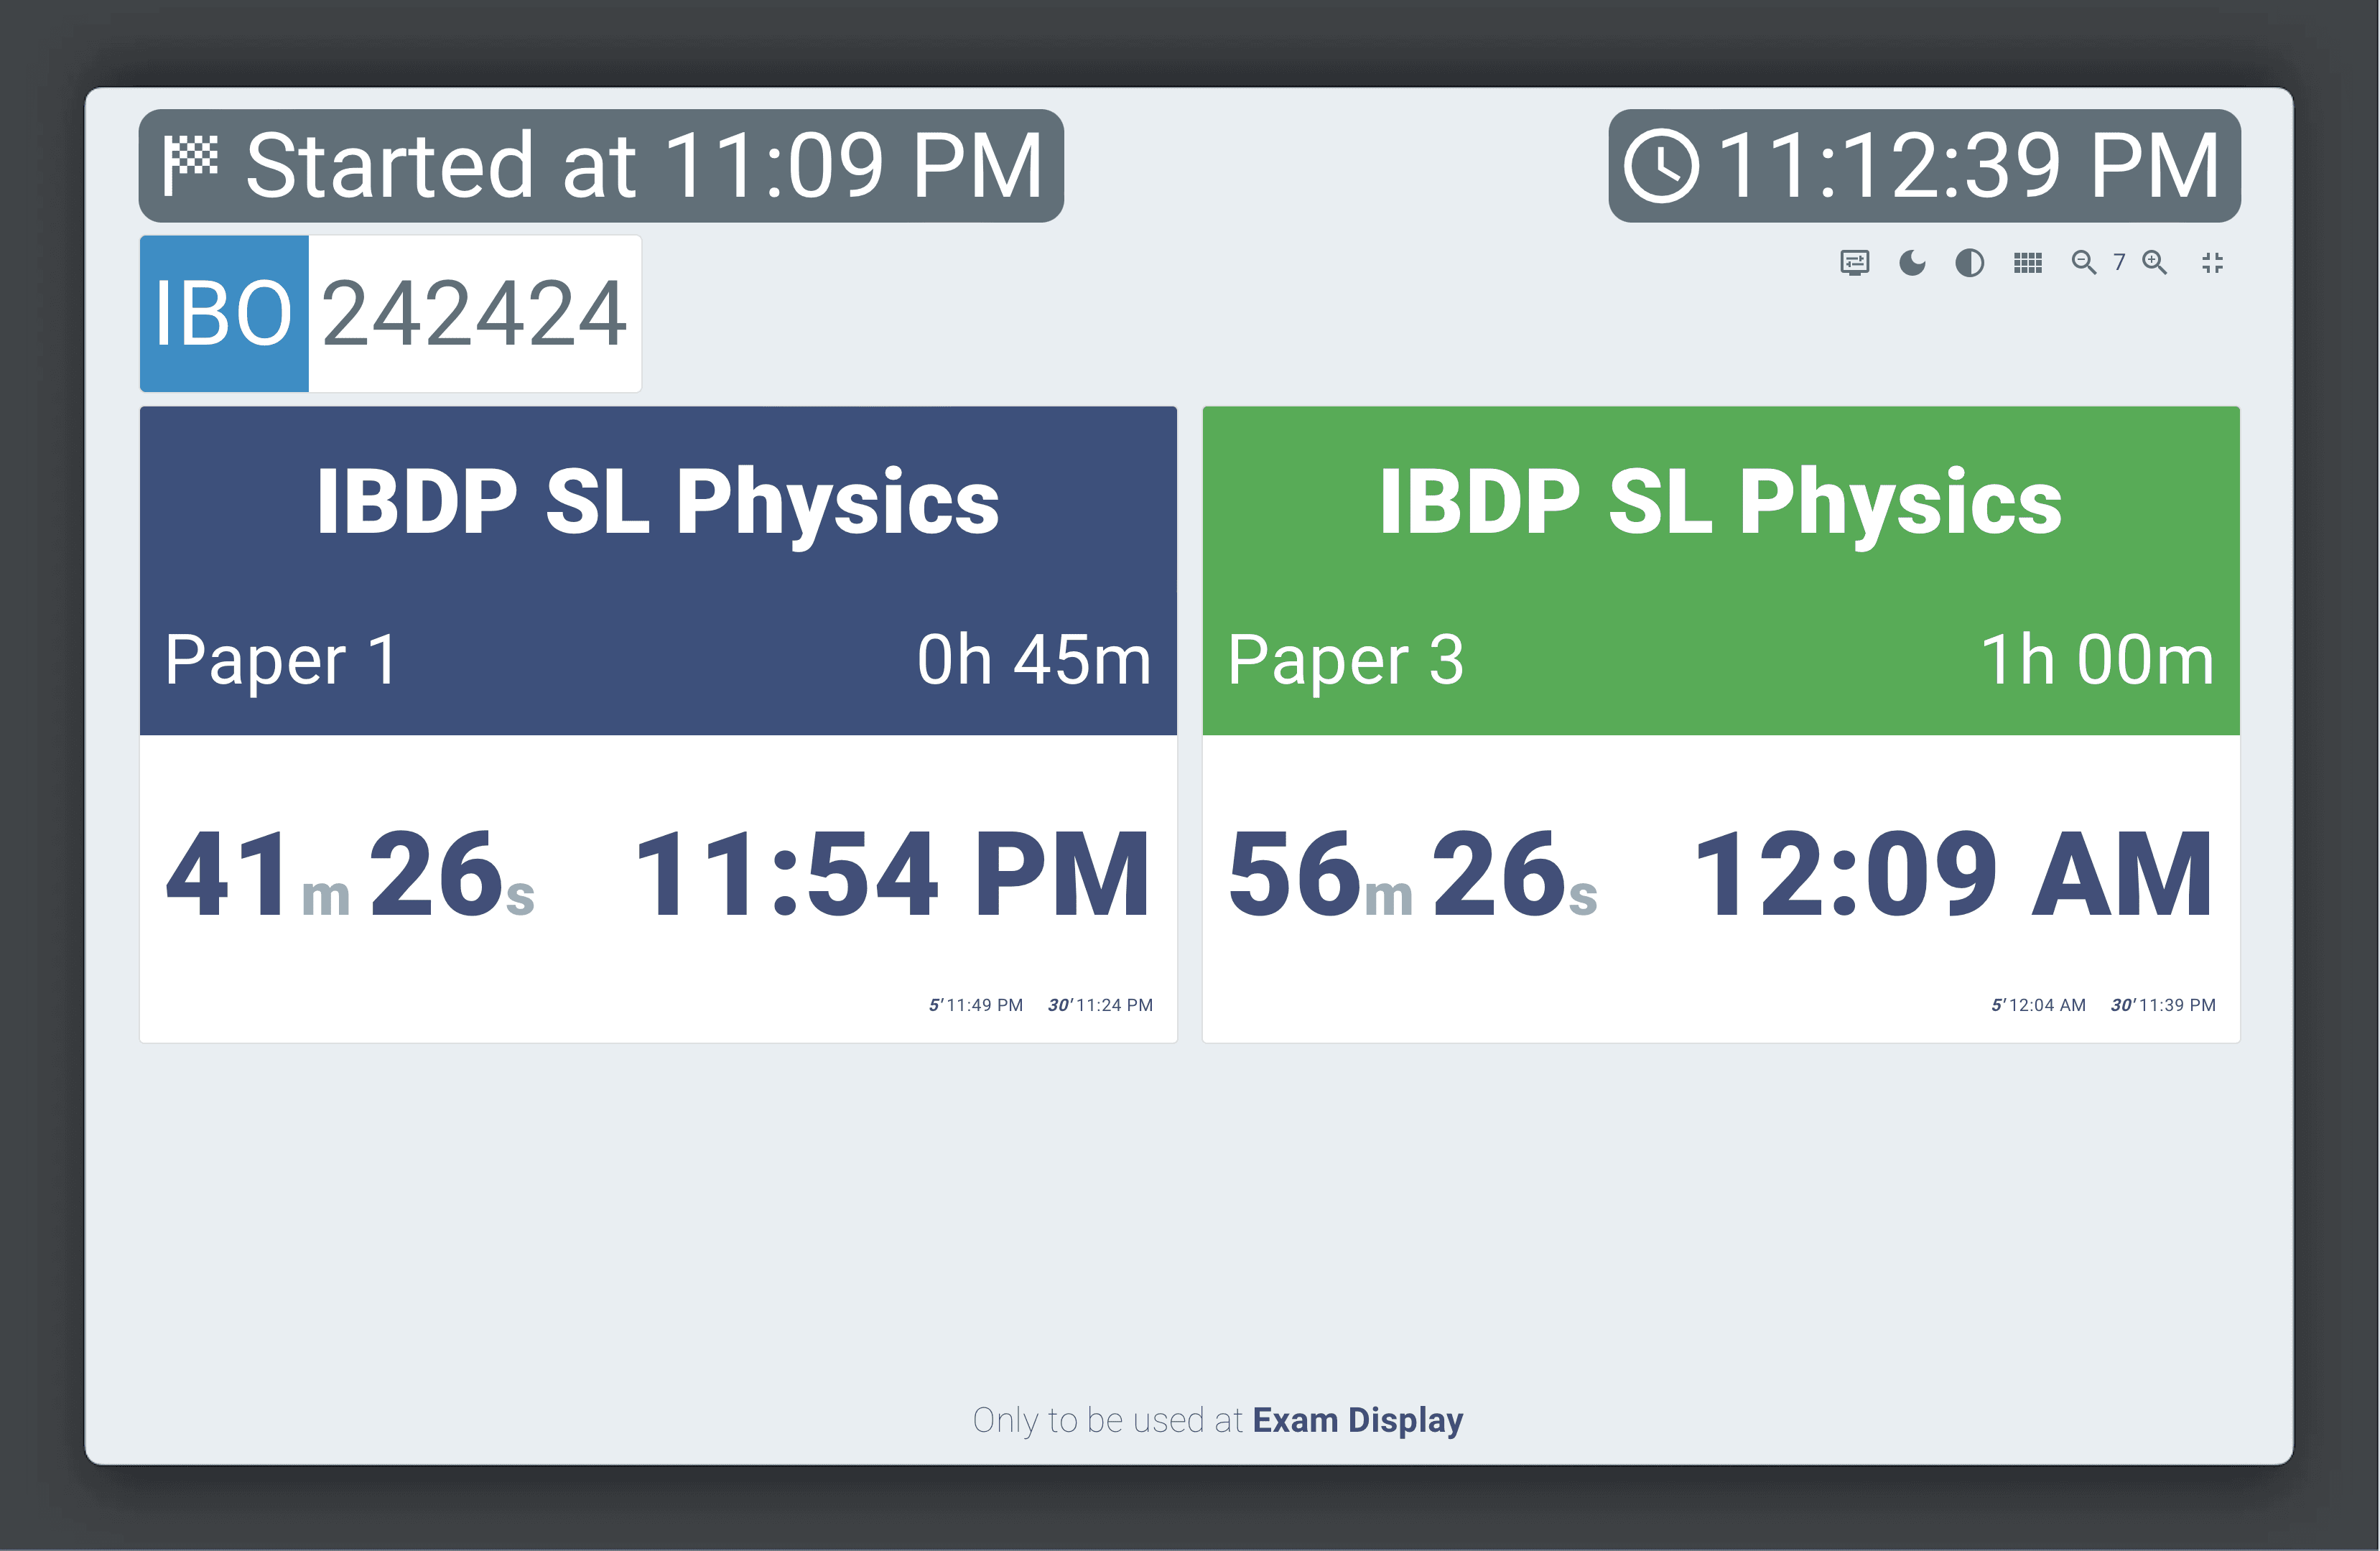The image size is (2380, 1551).
Task: Click the 5' 12:04 AM warning marker
Action: coord(2038,1005)
